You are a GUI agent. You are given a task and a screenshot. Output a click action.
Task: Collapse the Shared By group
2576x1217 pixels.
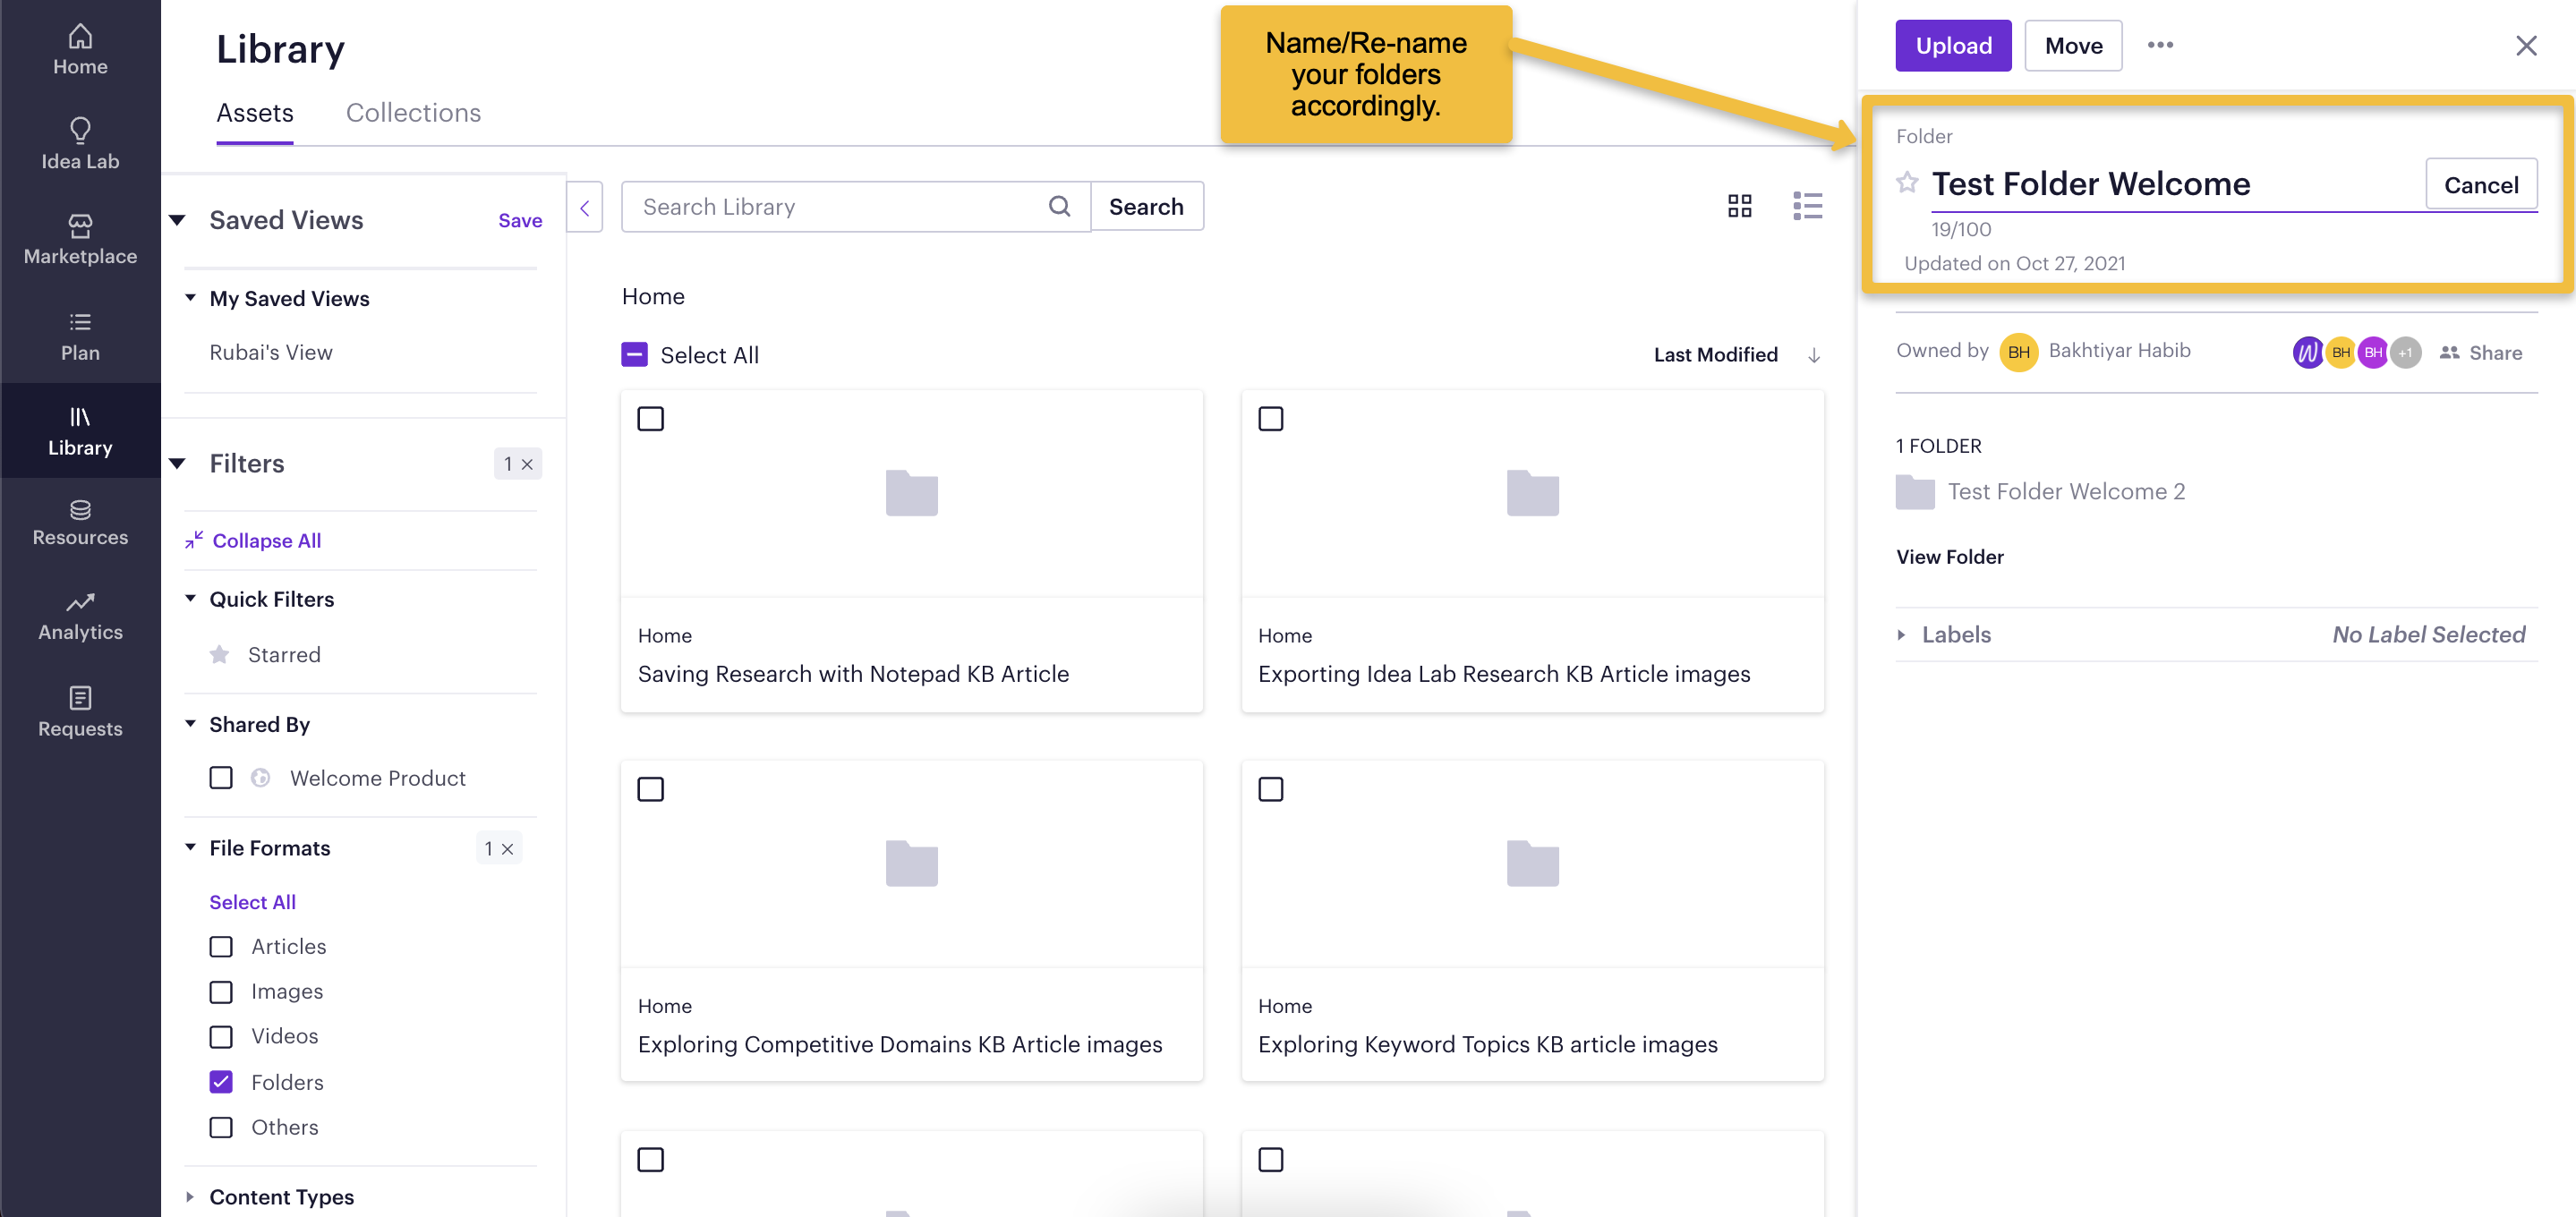190,724
